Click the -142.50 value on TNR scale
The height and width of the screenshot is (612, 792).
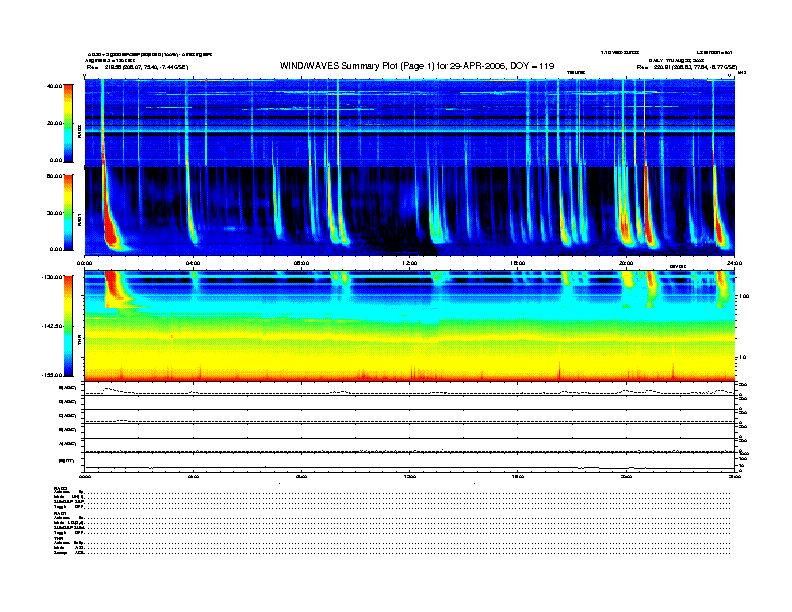52,326
